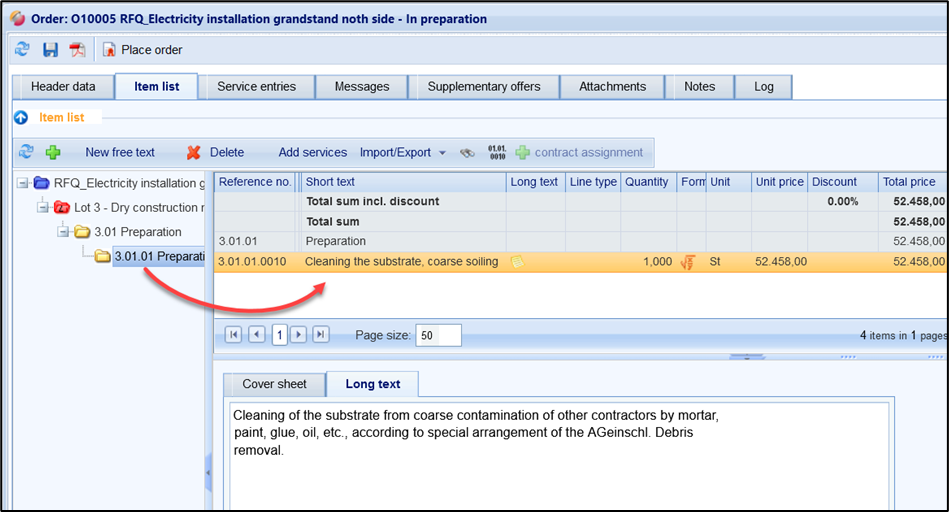Image resolution: width=949 pixels, height=512 pixels.
Task: Click the renumber items 01.01.0010 icon
Action: coord(497,153)
